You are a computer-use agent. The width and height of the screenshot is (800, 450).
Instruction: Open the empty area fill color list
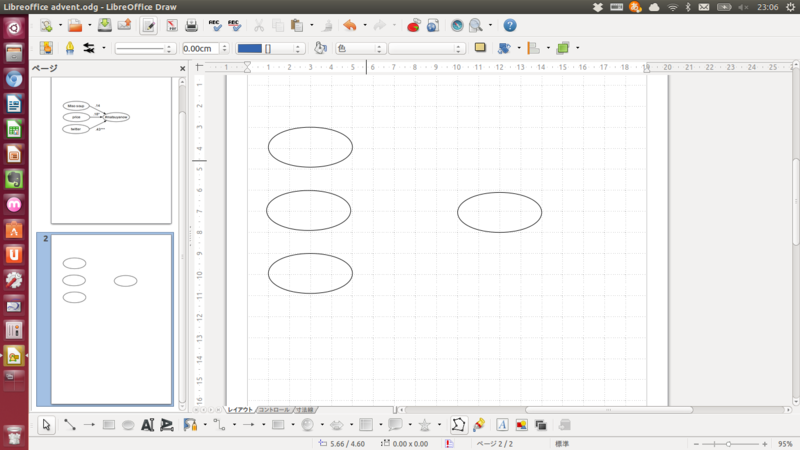coord(427,48)
